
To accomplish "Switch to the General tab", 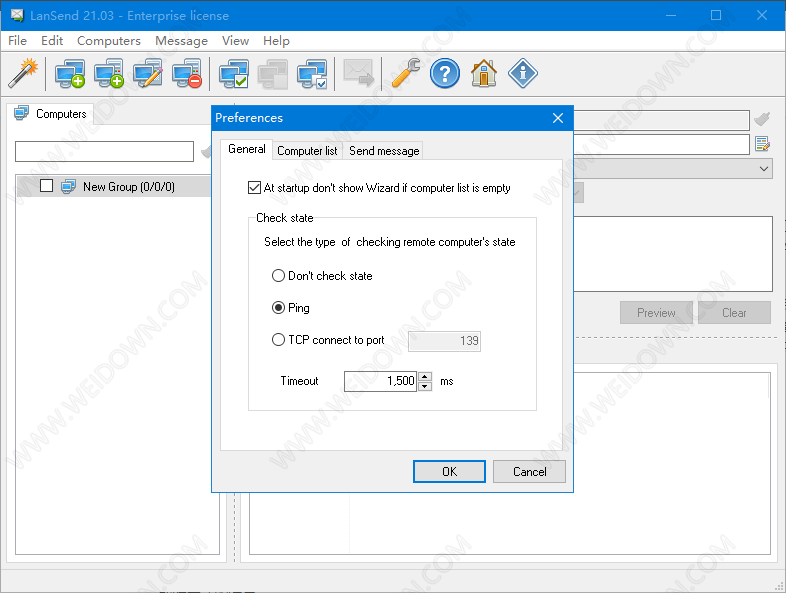I will click(x=247, y=149).
